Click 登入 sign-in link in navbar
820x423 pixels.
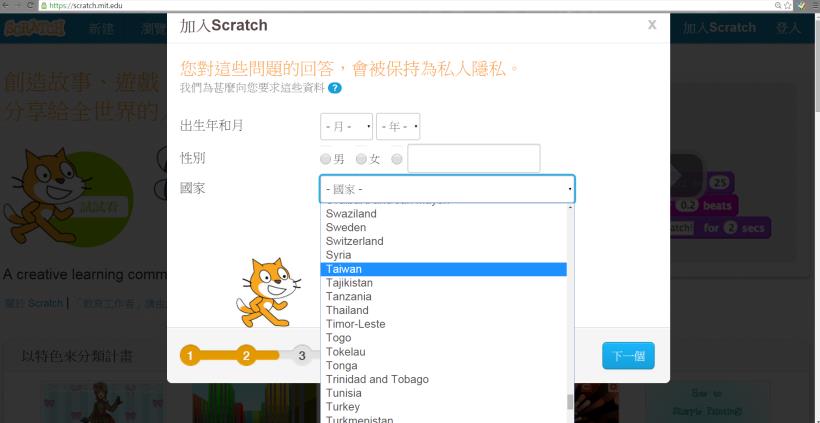click(788, 28)
